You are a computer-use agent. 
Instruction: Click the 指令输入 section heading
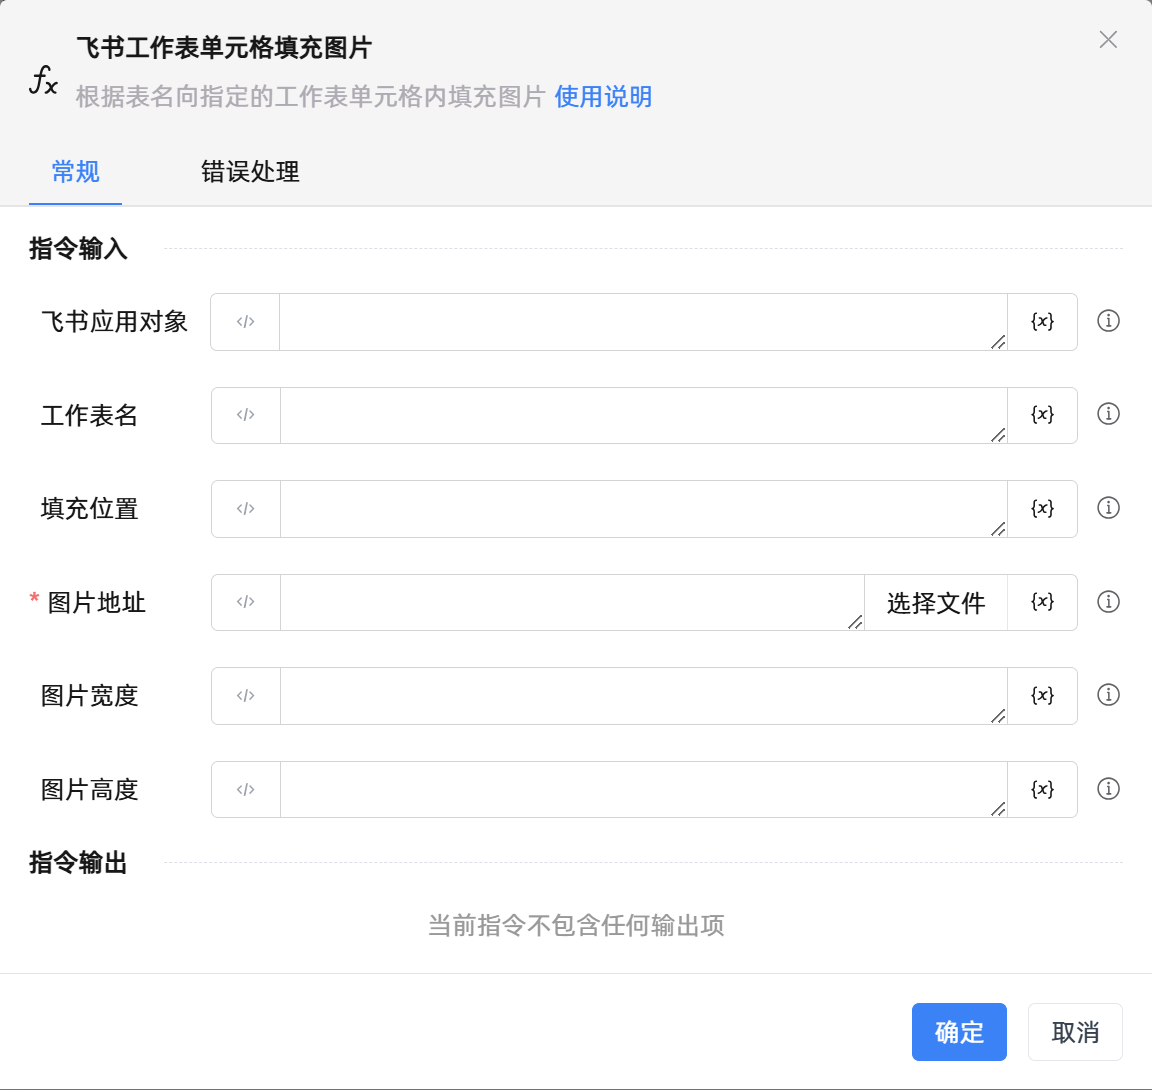pos(78,248)
